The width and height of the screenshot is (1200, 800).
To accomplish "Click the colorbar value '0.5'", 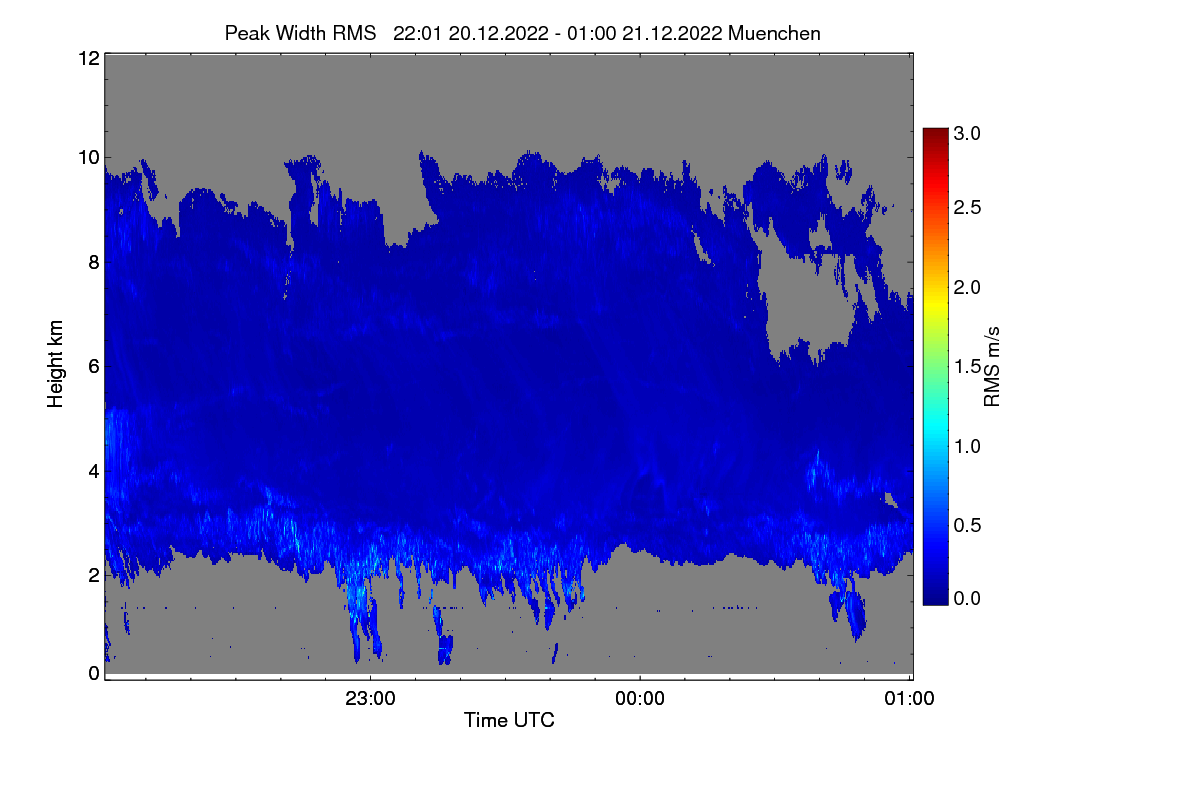I will pos(967,525).
